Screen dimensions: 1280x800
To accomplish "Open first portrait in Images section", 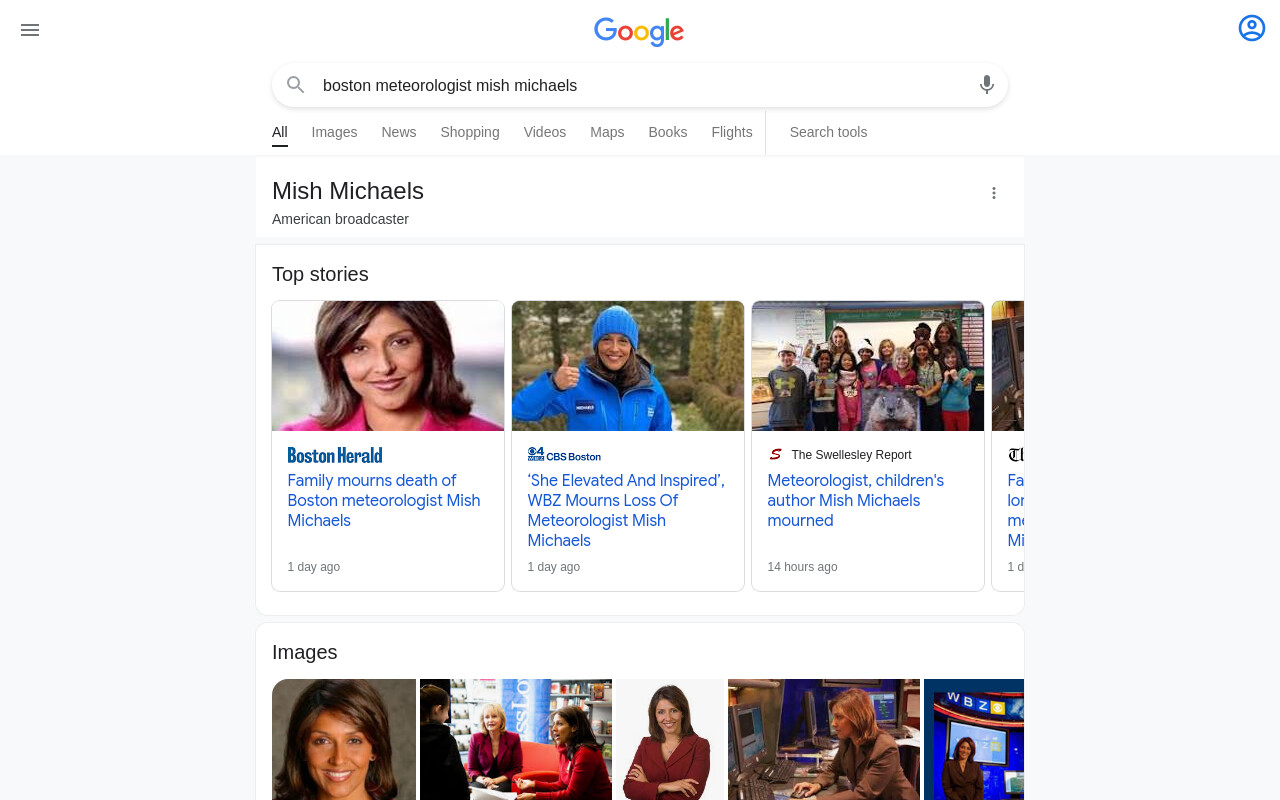I will pos(344,739).
